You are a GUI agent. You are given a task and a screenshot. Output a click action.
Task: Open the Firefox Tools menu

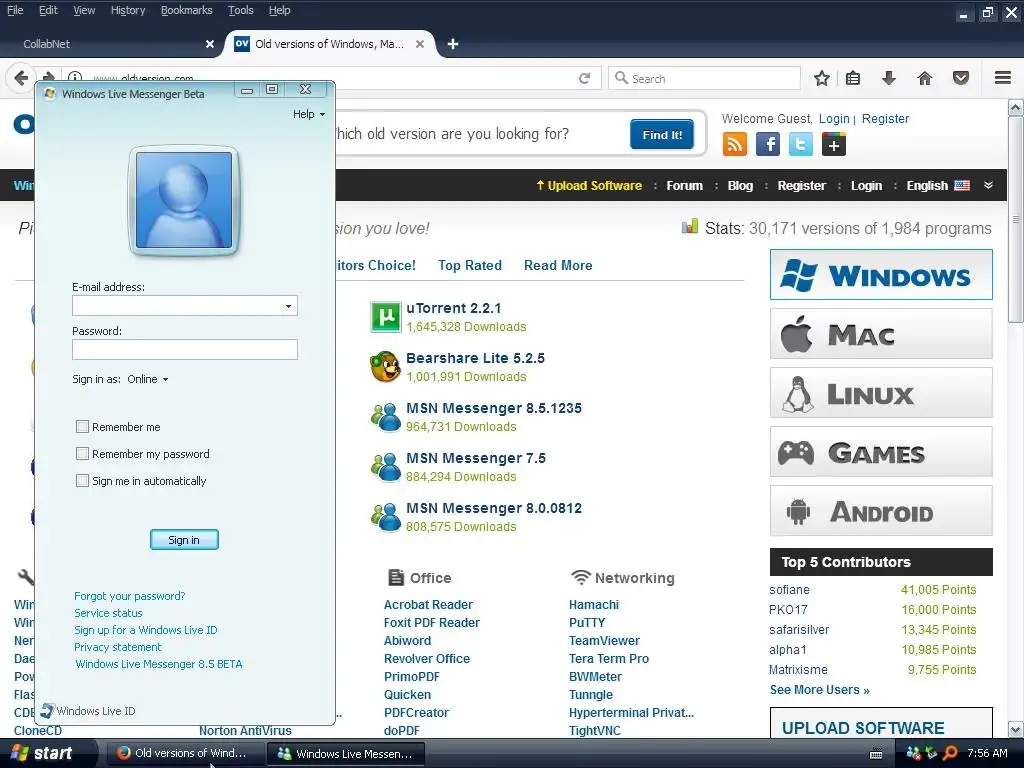(241, 10)
